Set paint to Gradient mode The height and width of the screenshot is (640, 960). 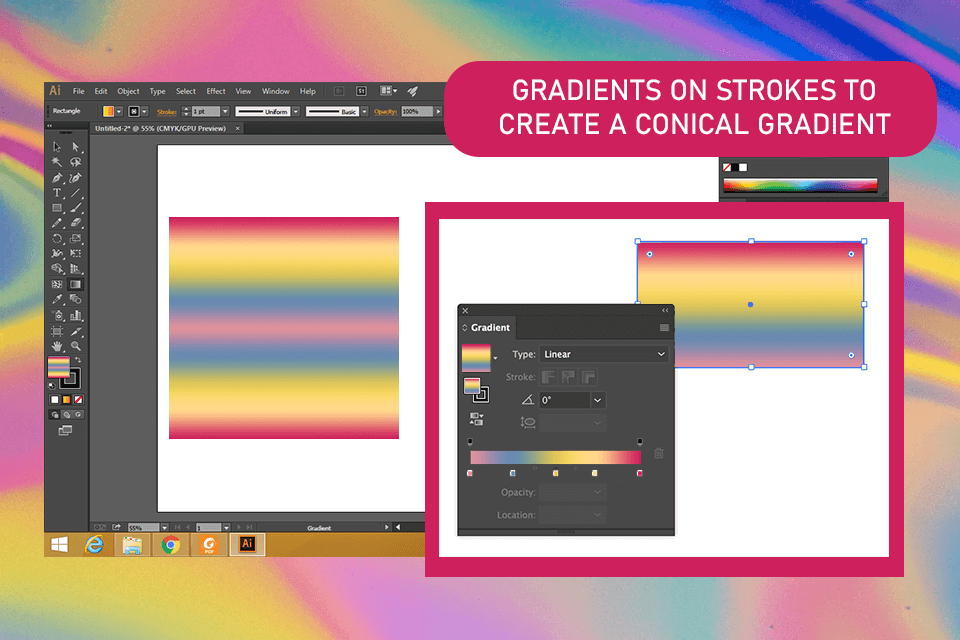point(66,399)
